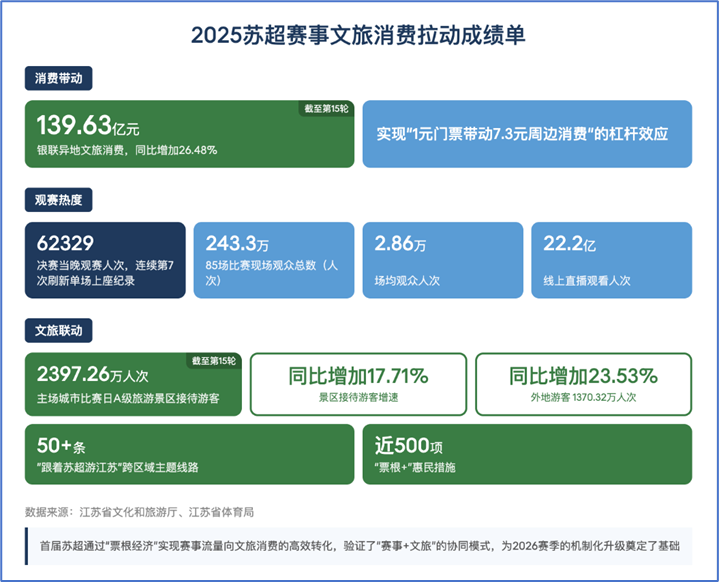Click the 22.2亿 线上直播观看人次 card
Screen dimensions: 719x582
[611, 260]
